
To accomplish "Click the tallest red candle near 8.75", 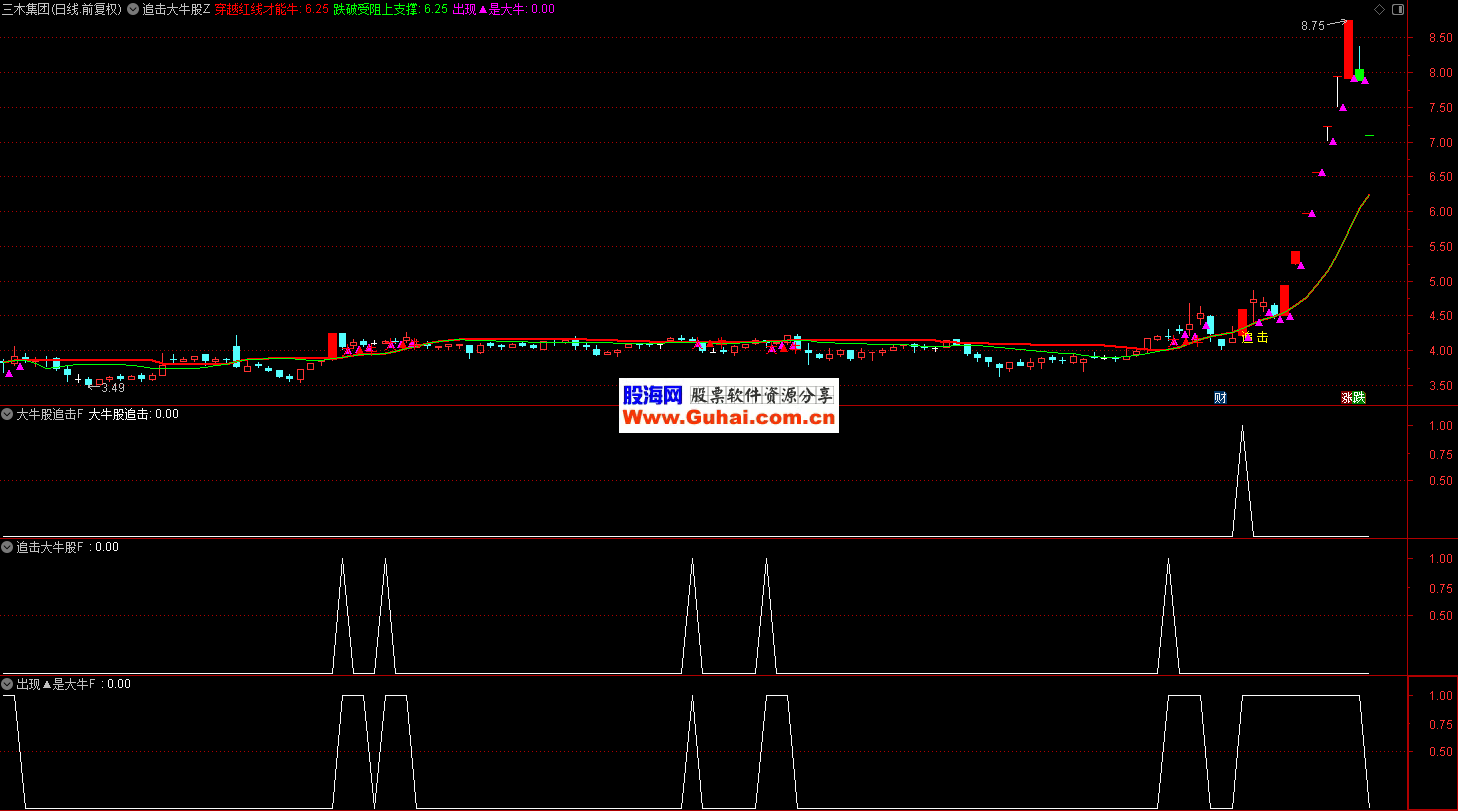I will 1348,50.
